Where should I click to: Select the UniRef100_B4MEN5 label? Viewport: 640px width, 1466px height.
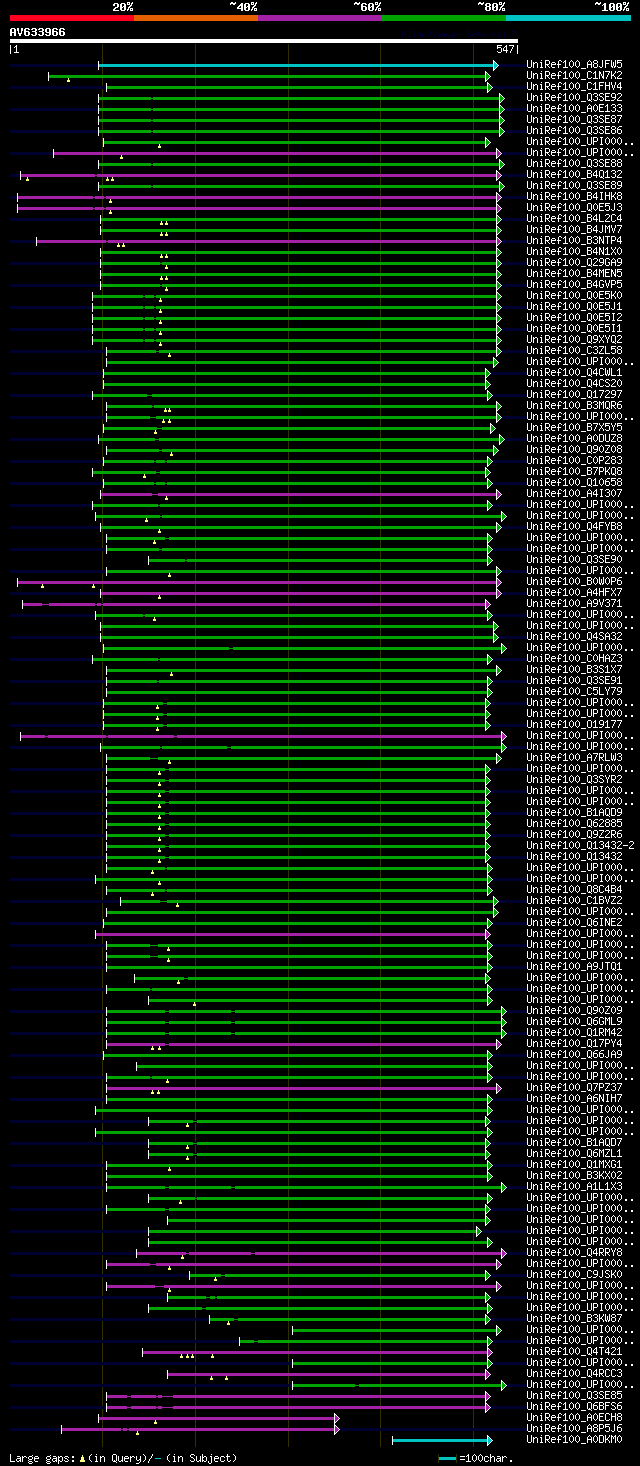[x=574, y=274]
